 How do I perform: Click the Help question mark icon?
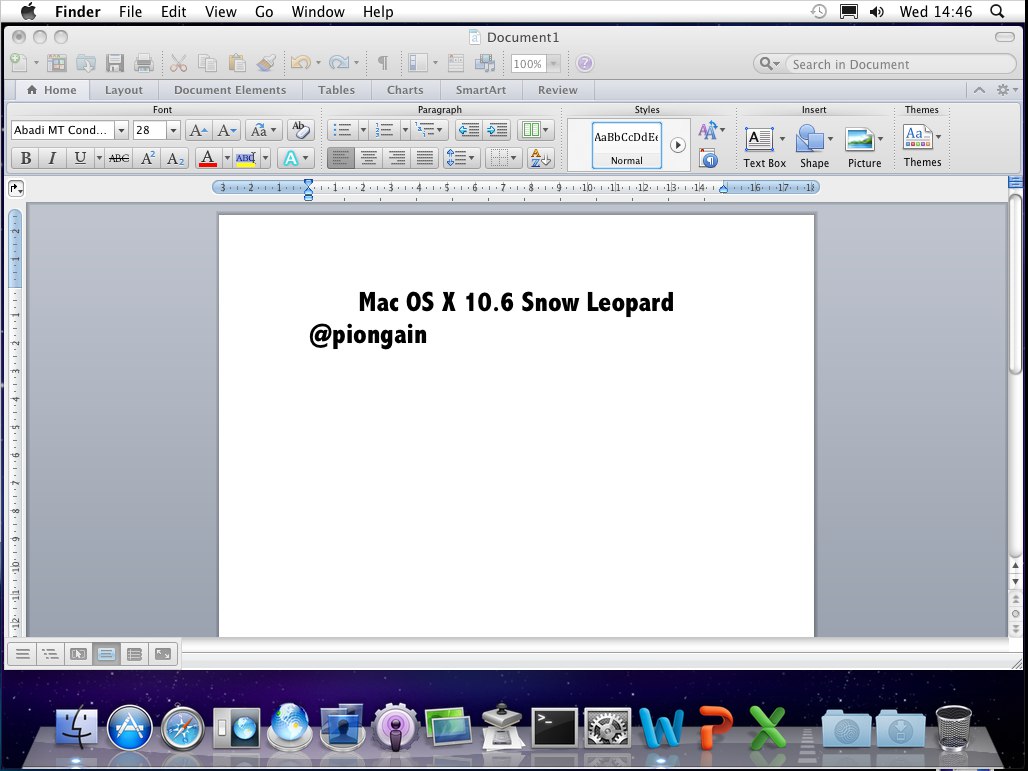point(584,64)
